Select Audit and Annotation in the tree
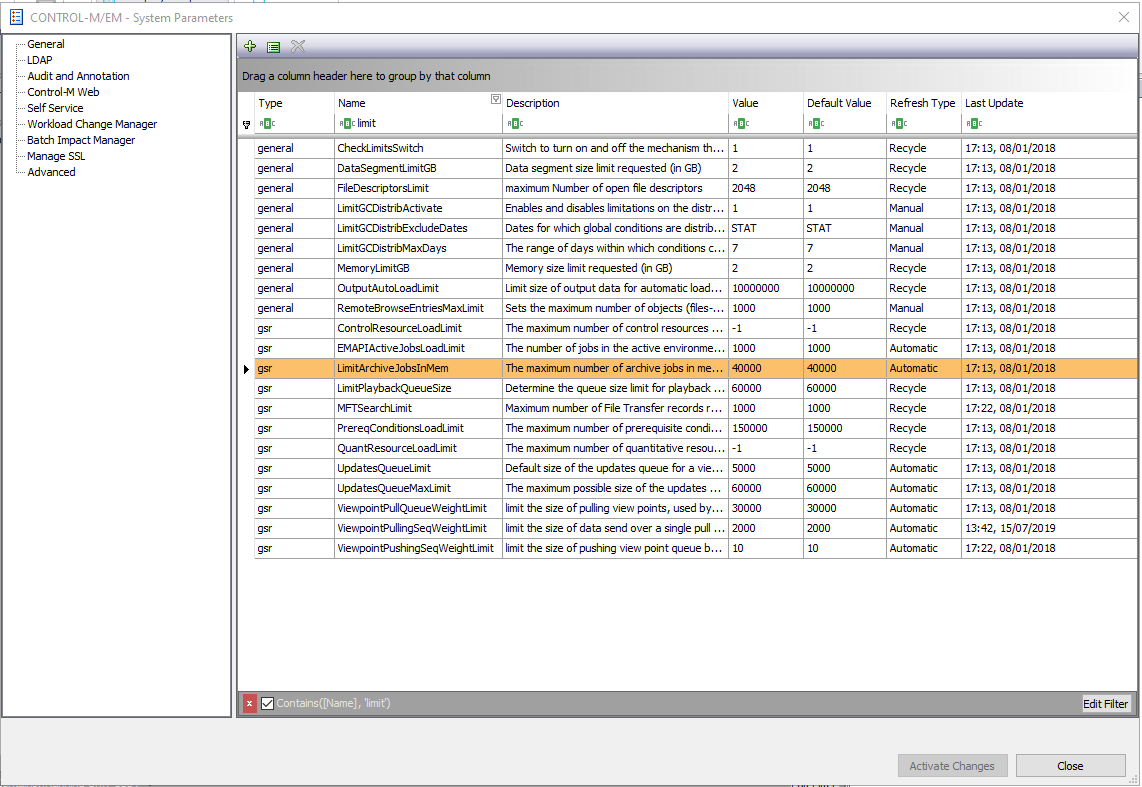This screenshot has width=1142, height=787. click(x=78, y=76)
